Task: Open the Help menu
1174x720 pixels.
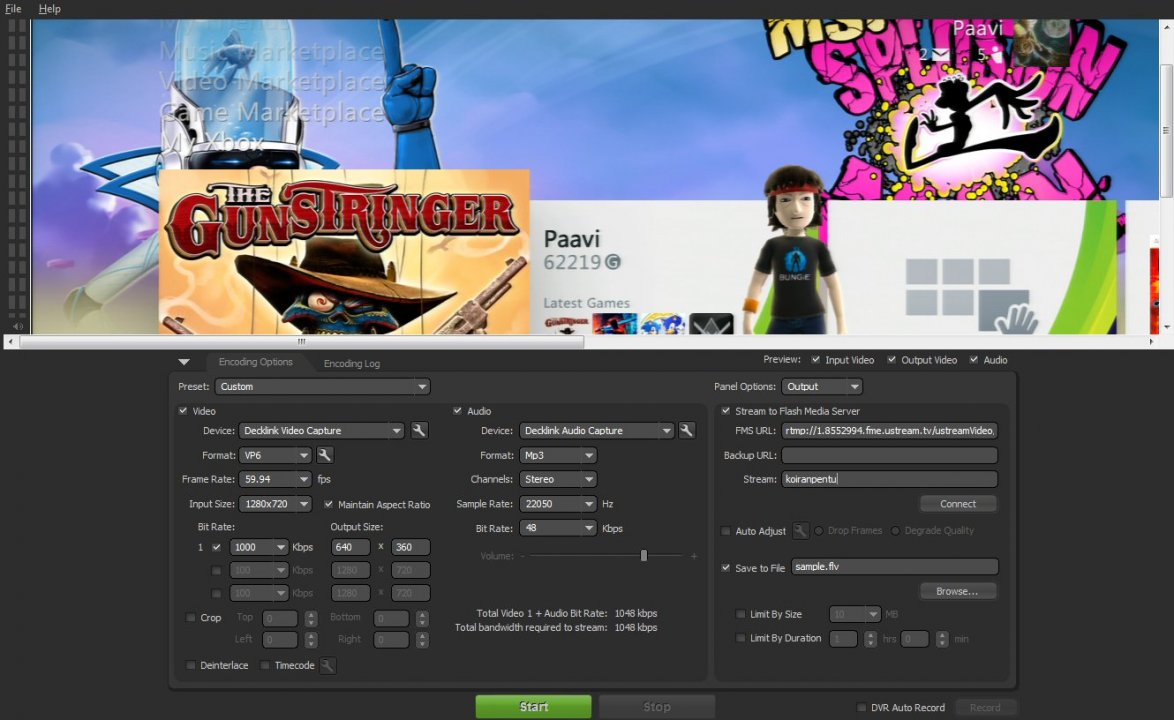Action: tap(49, 8)
